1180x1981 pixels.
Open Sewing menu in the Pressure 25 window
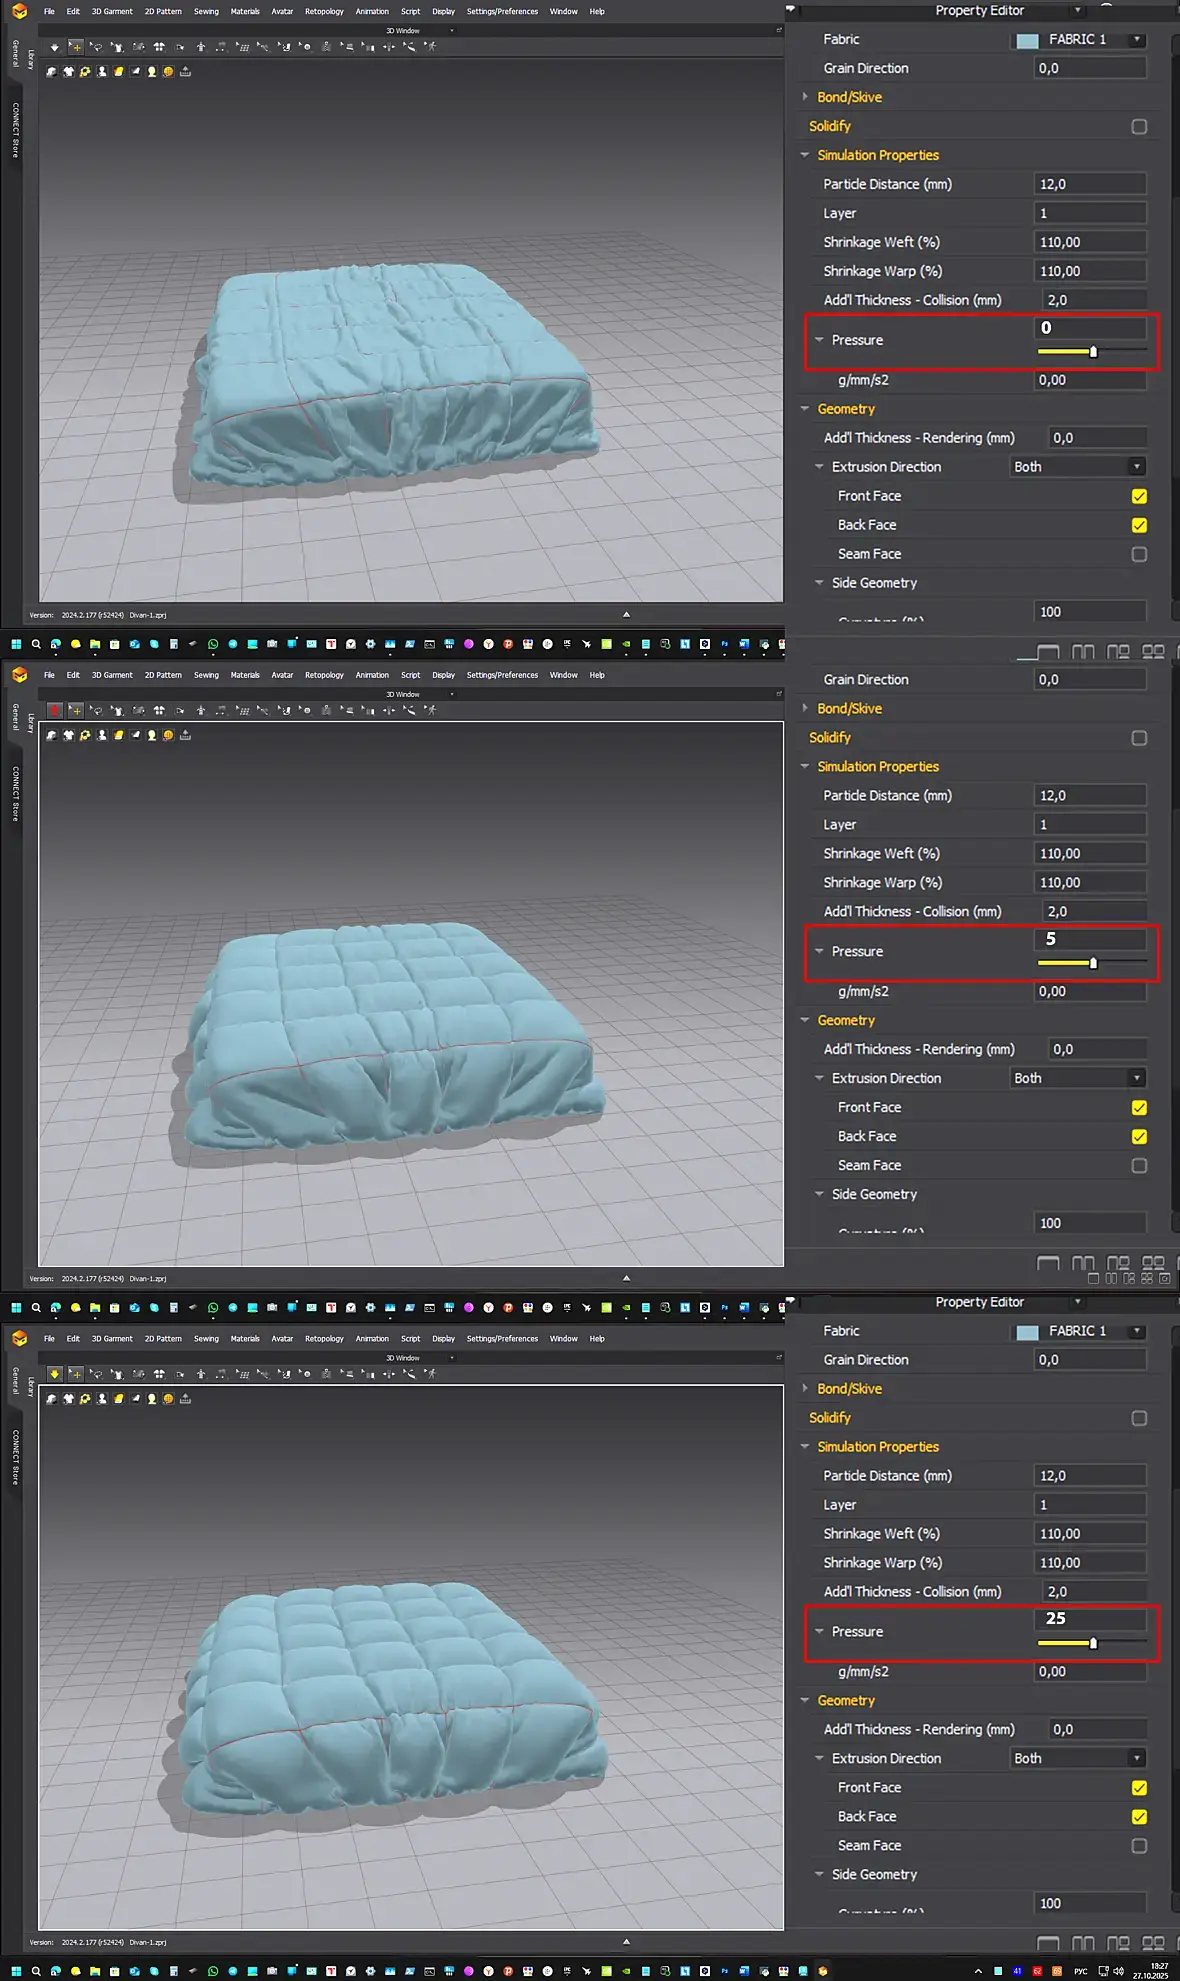coord(206,1338)
